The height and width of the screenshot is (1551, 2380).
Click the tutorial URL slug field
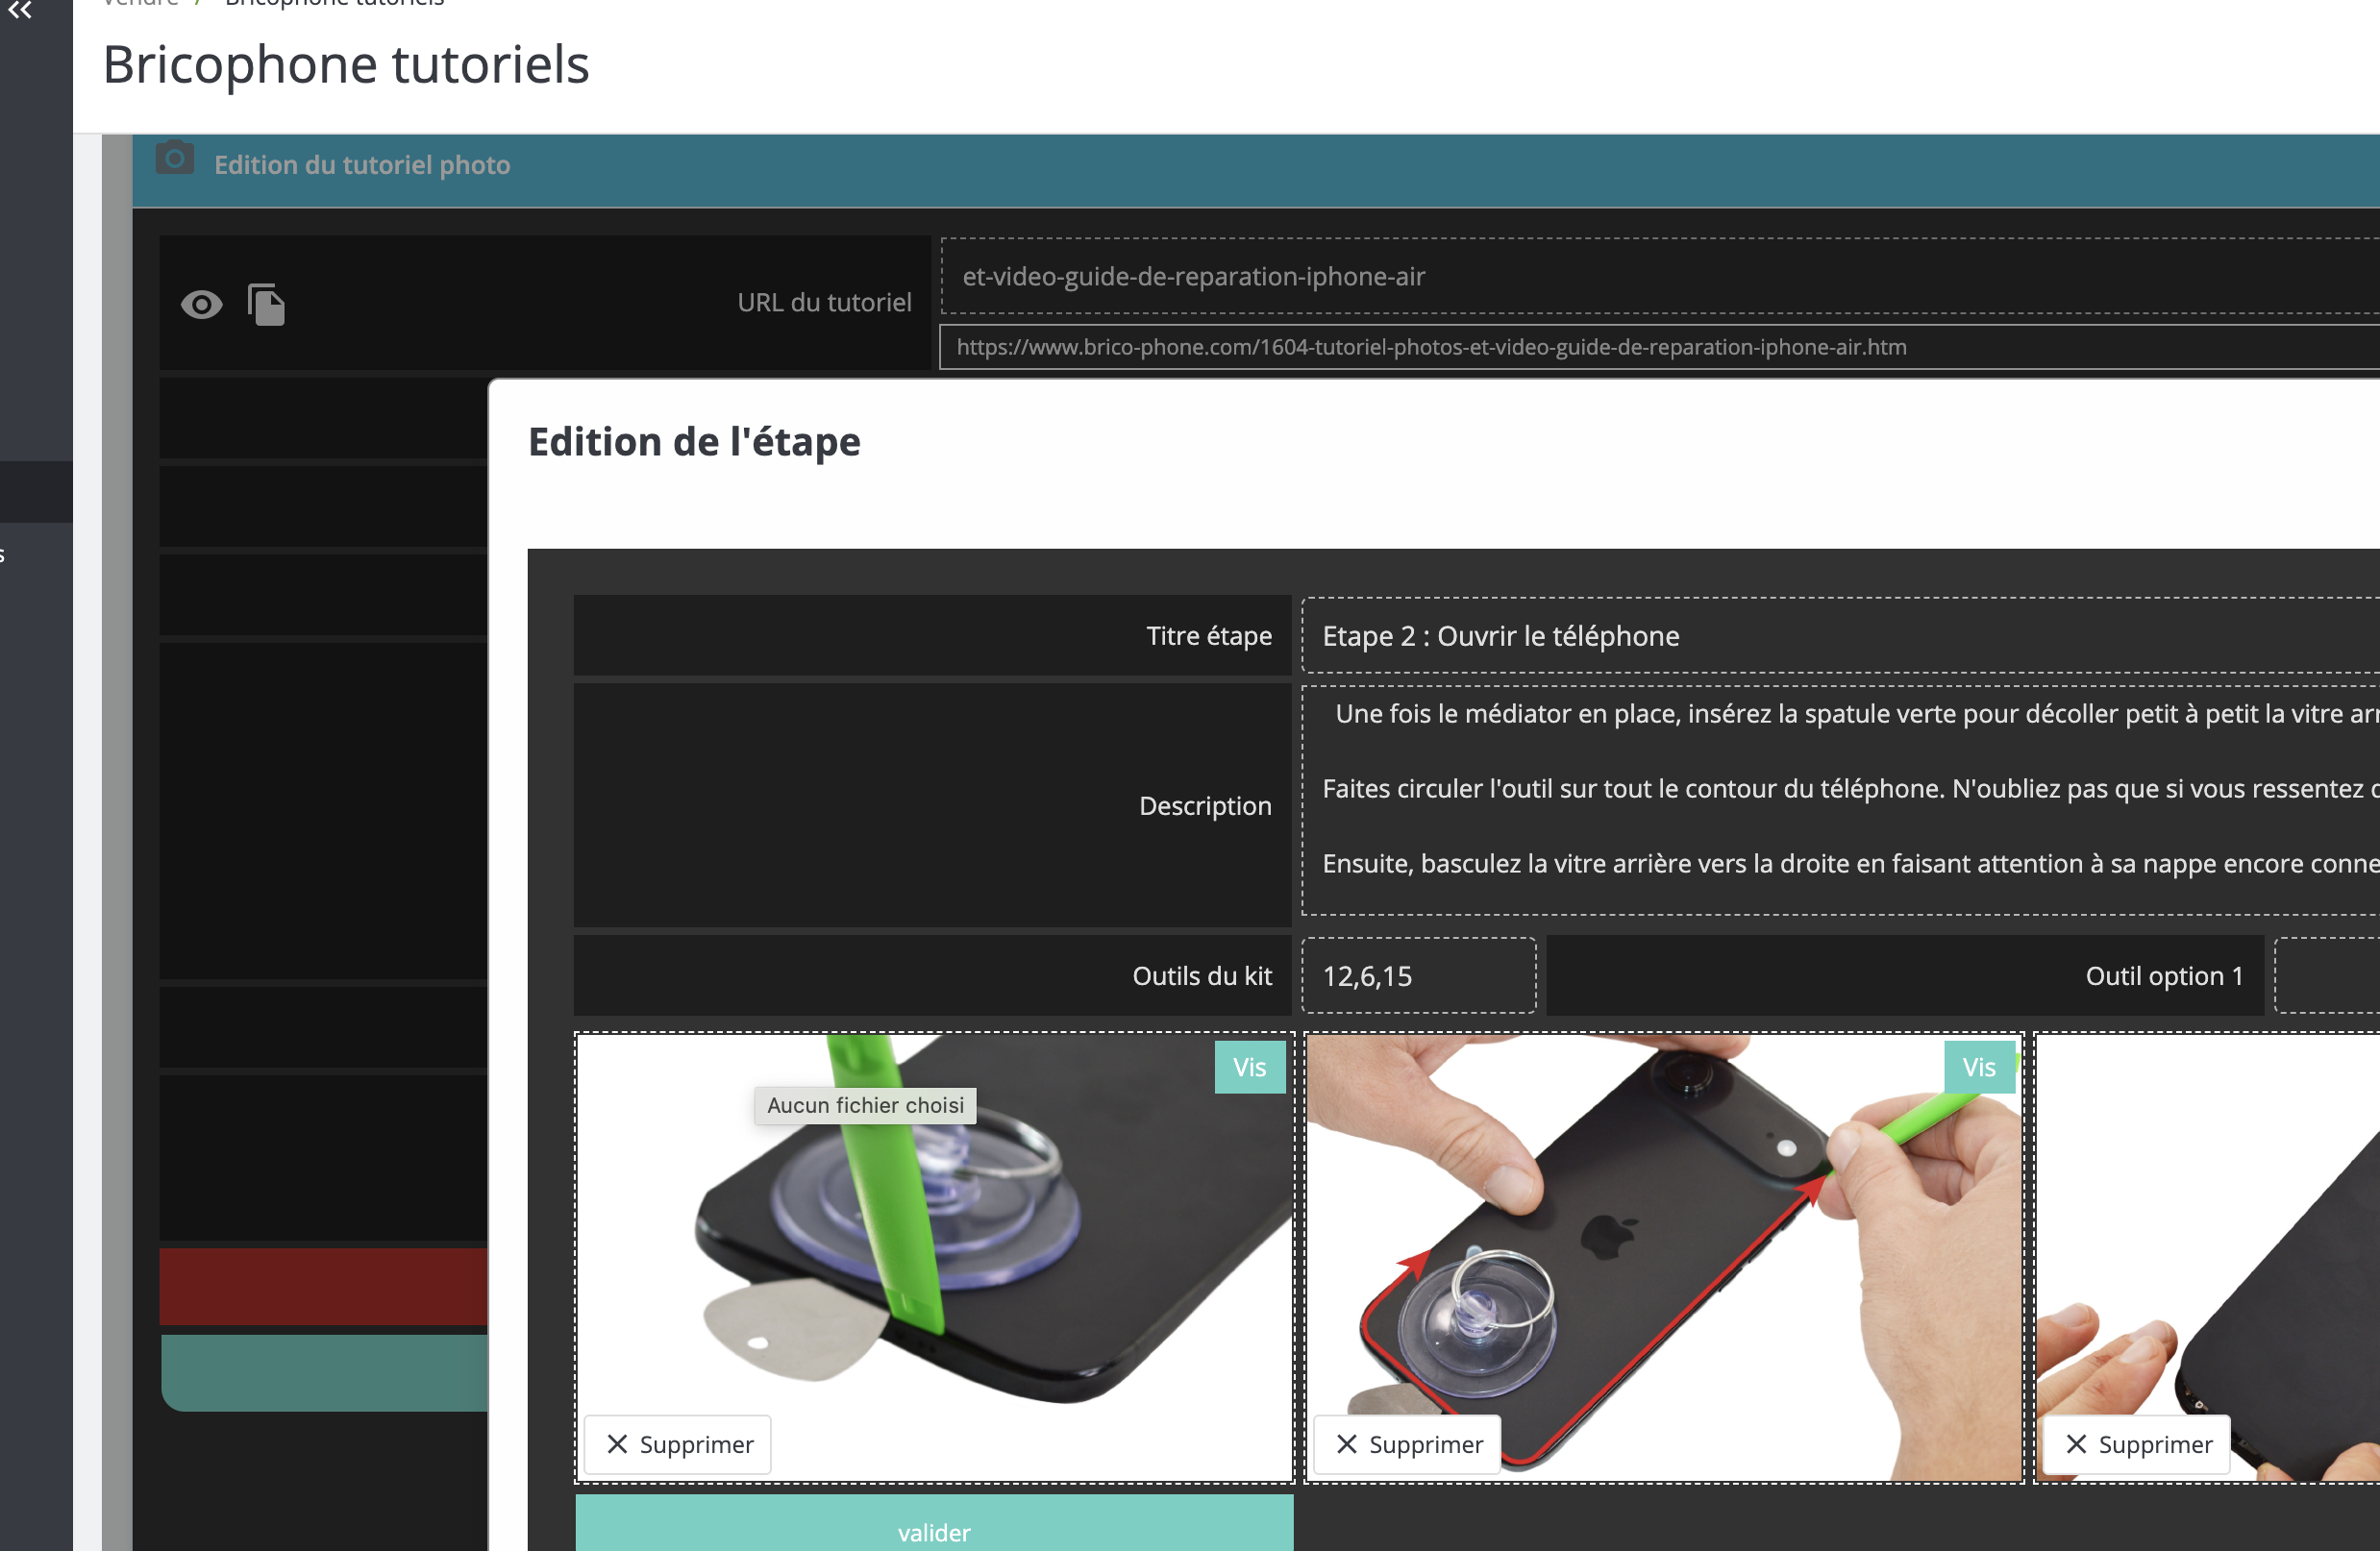(1658, 277)
